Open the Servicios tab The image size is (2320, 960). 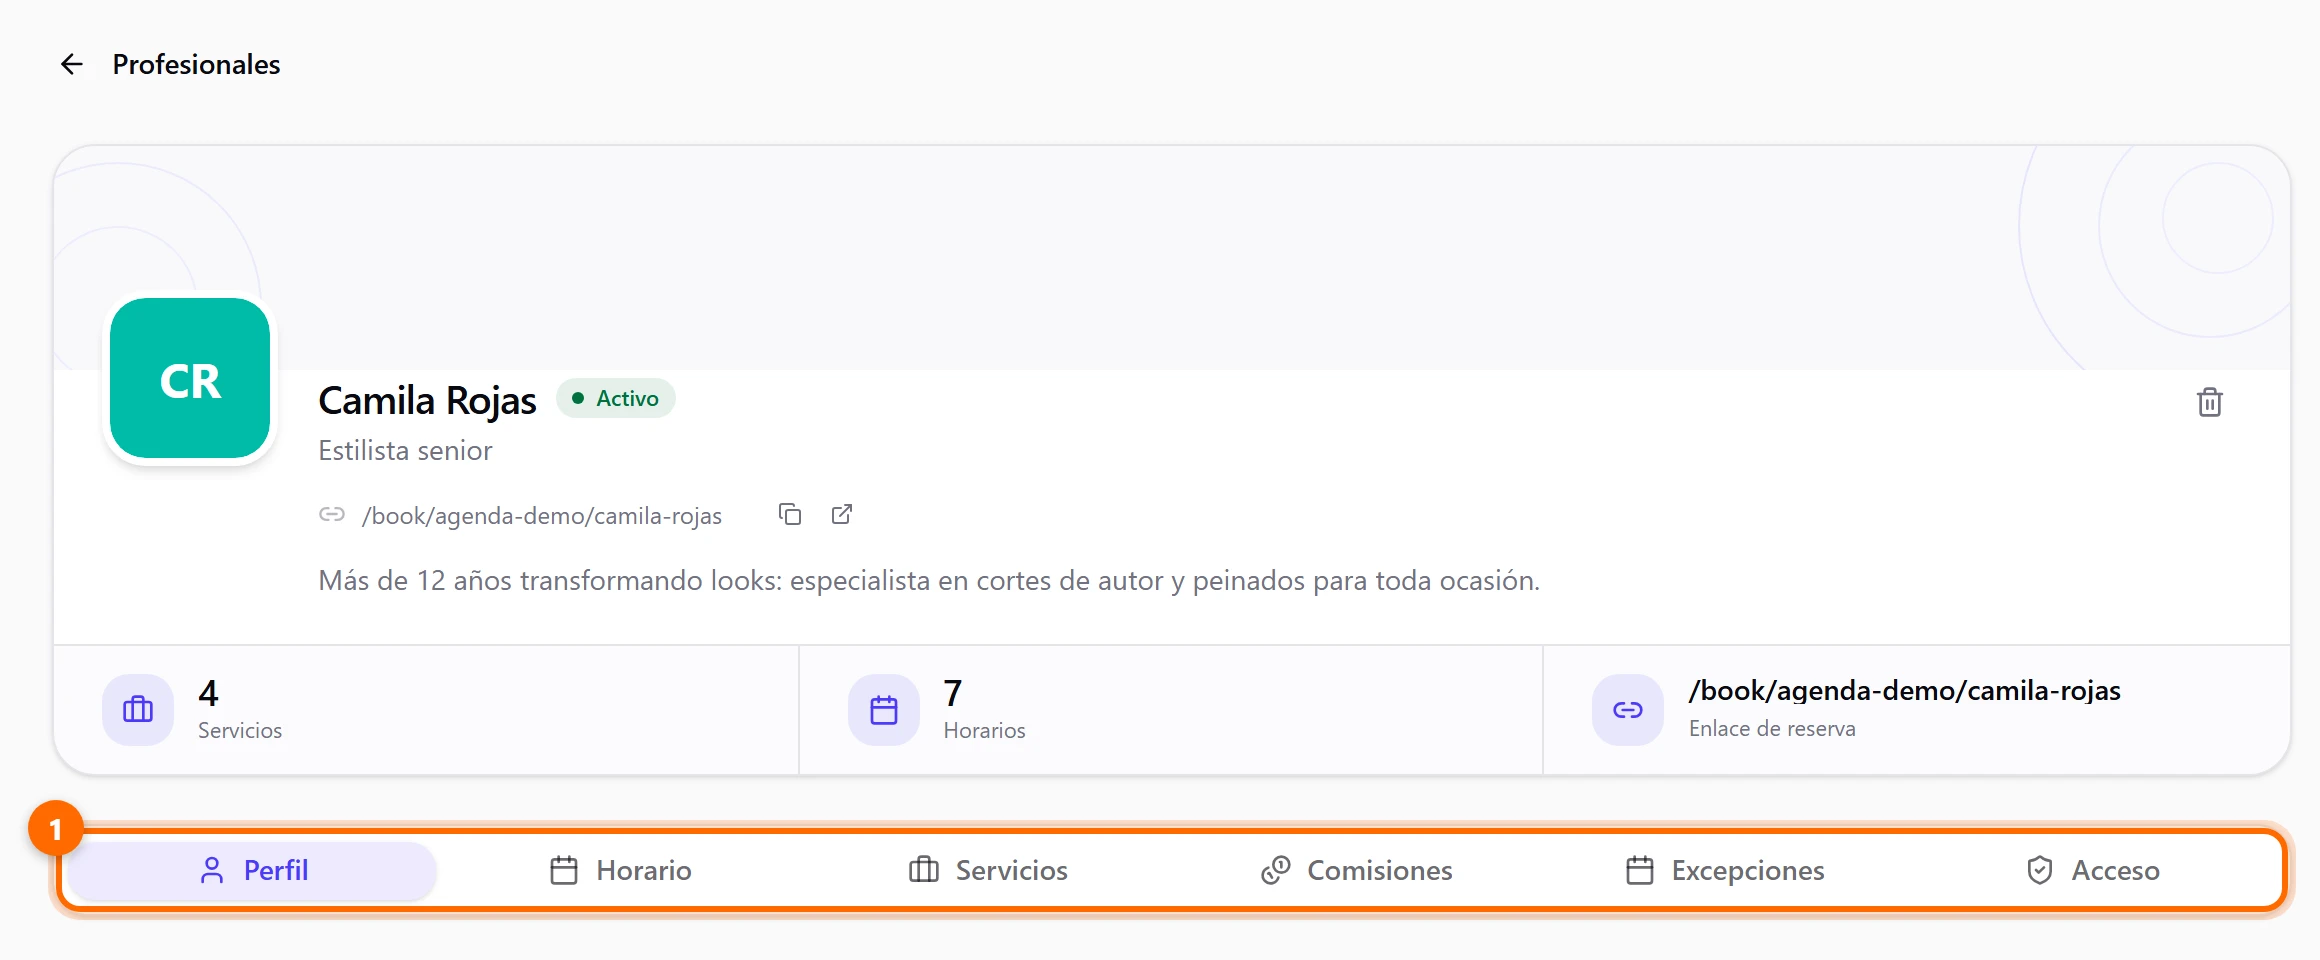988,870
